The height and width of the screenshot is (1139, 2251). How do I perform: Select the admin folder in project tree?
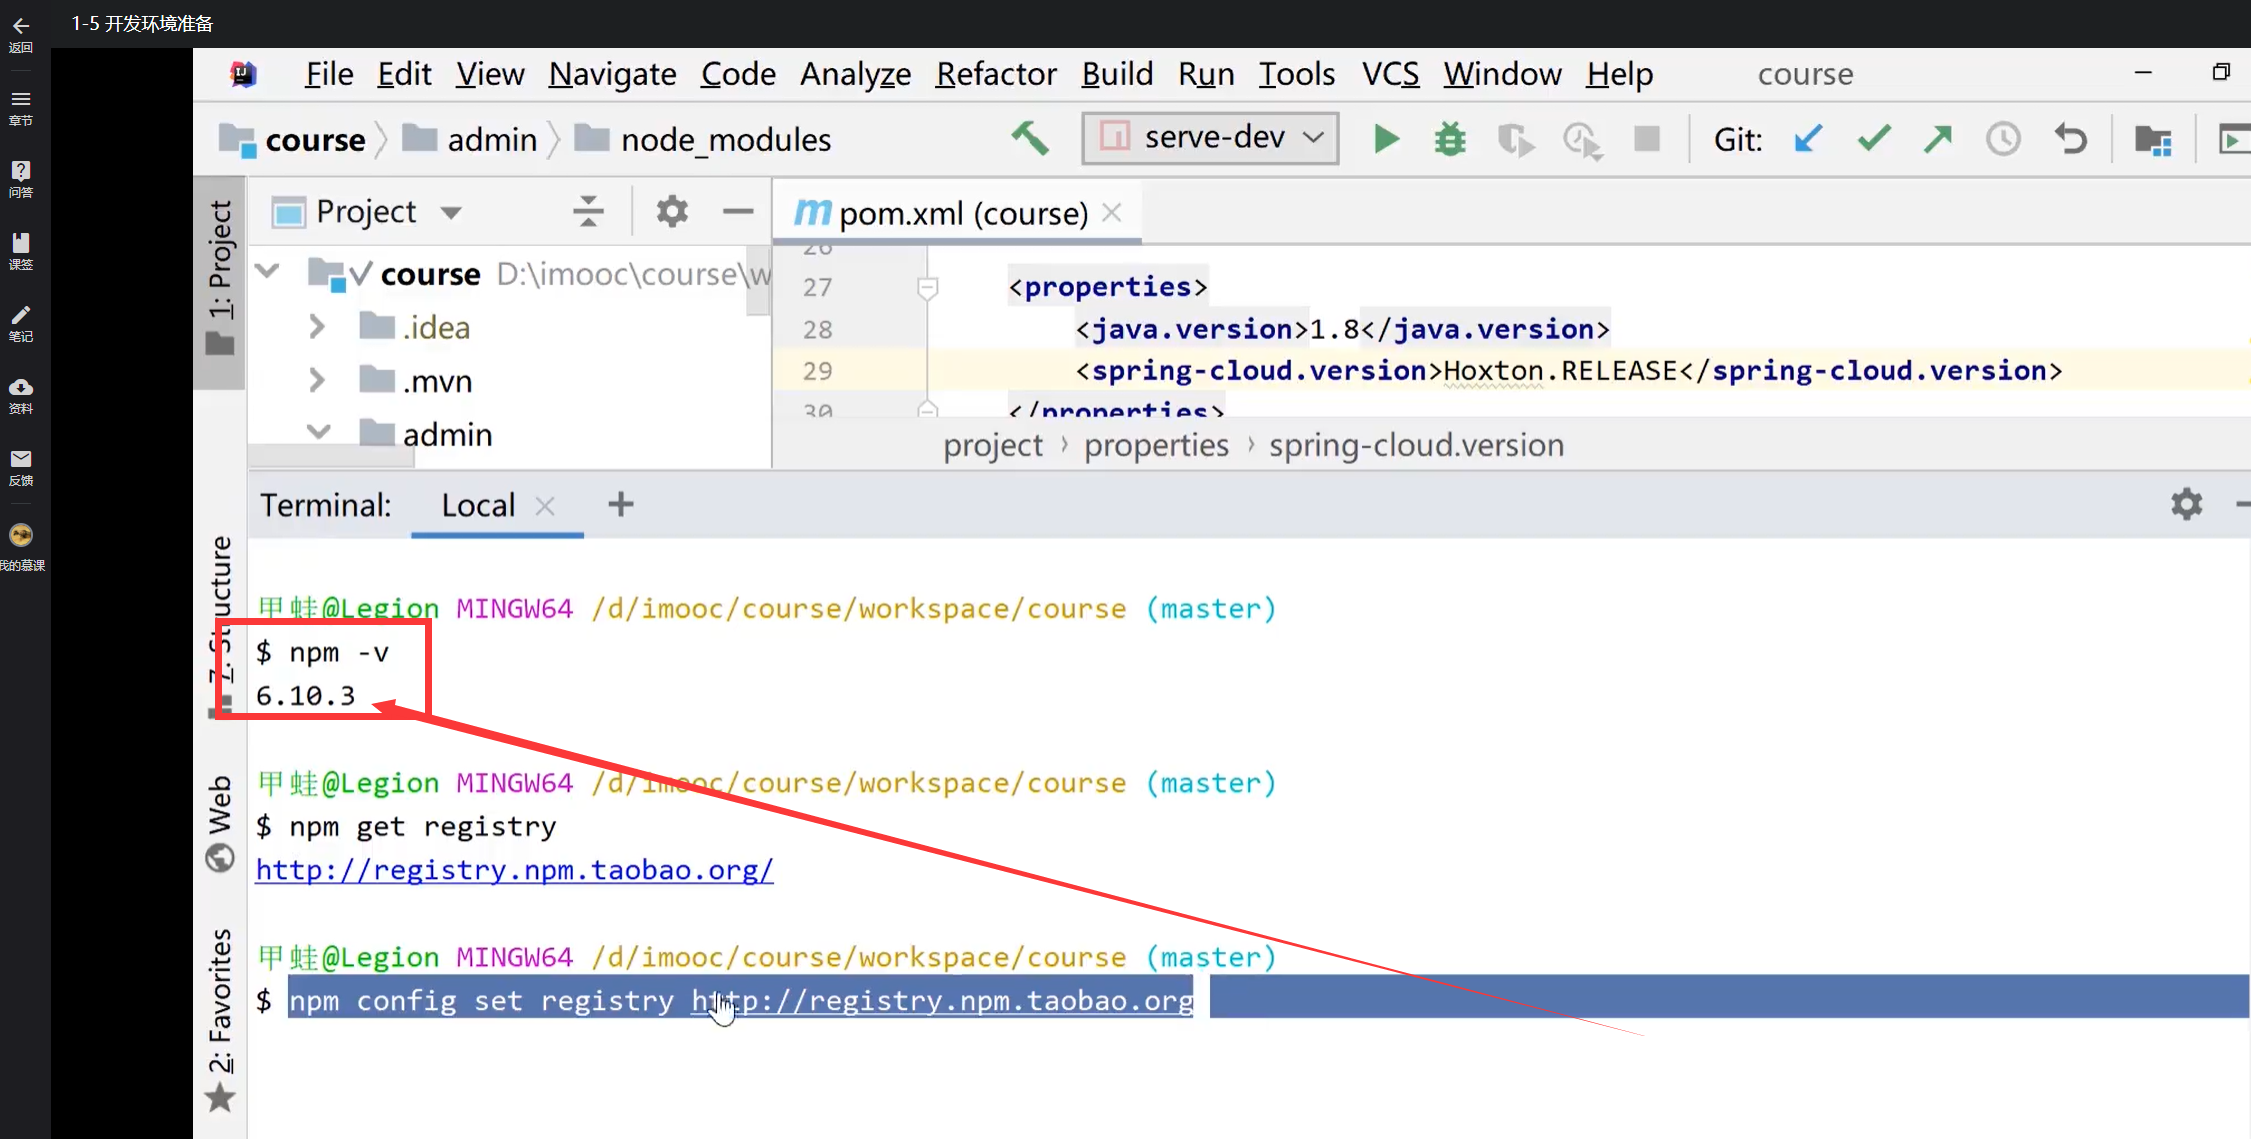pos(447,434)
